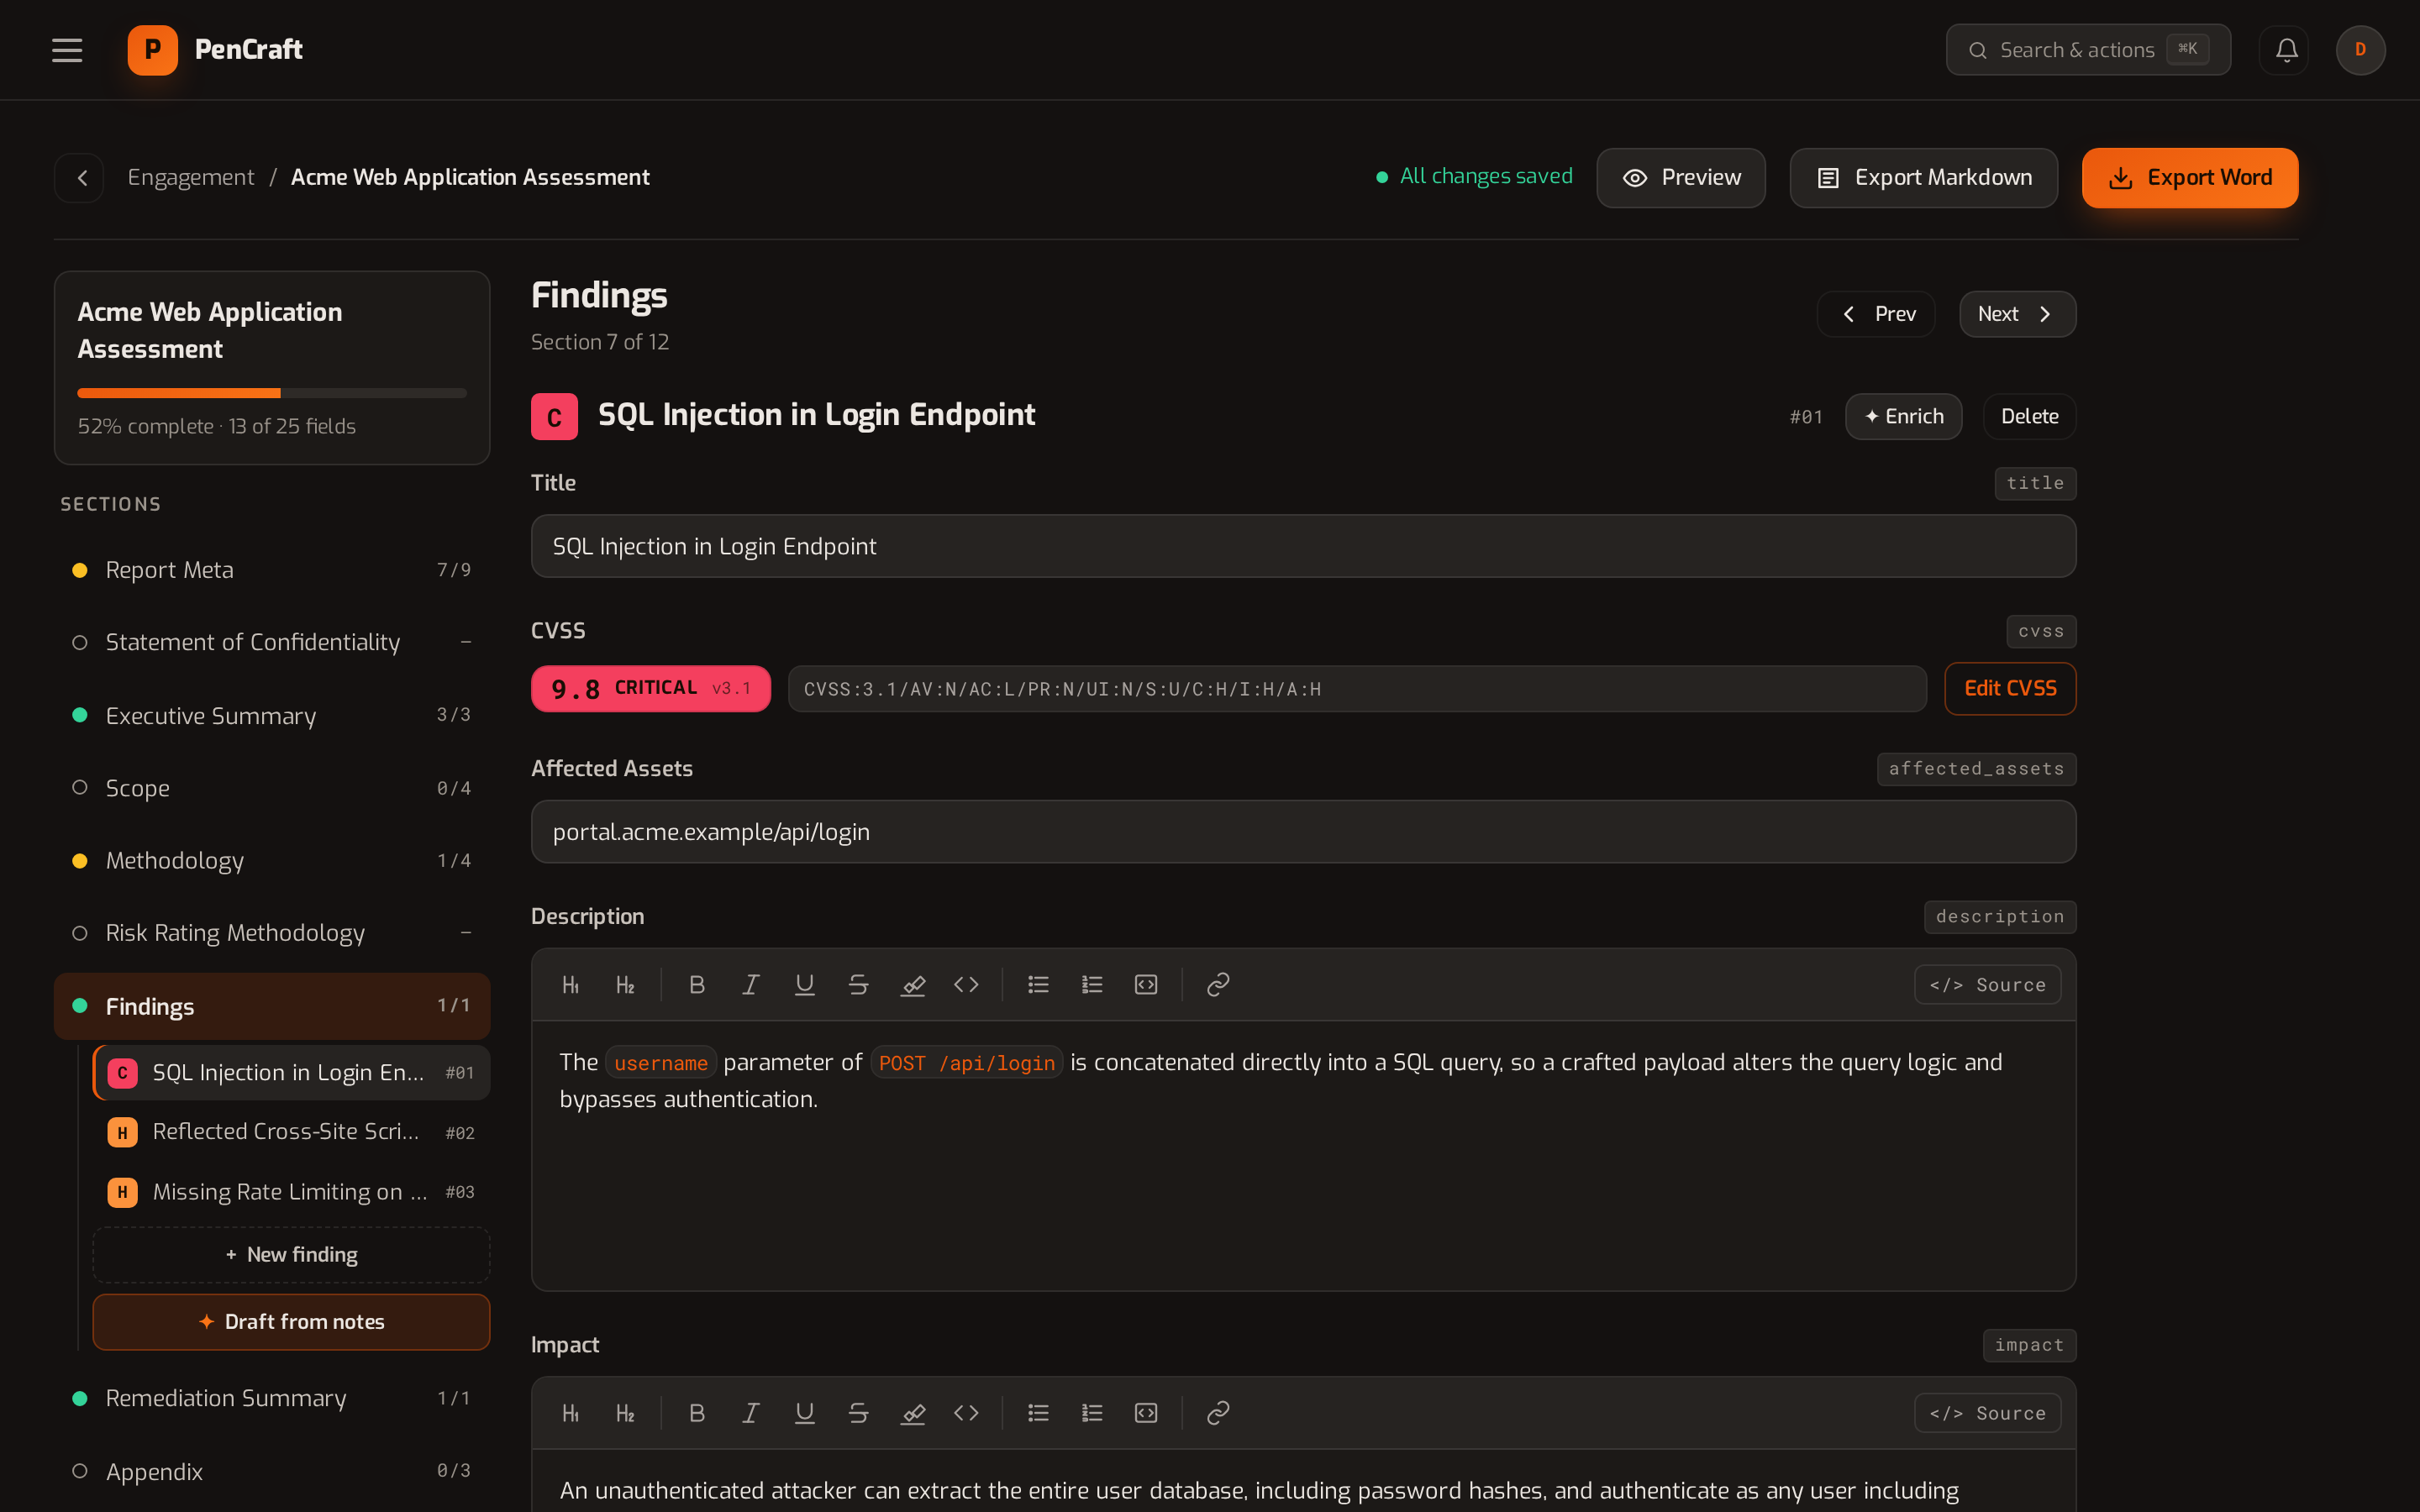Screen dimensions: 2420x1512
Task: Apply Heading 2 in Description toolbar
Action: coord(625,985)
